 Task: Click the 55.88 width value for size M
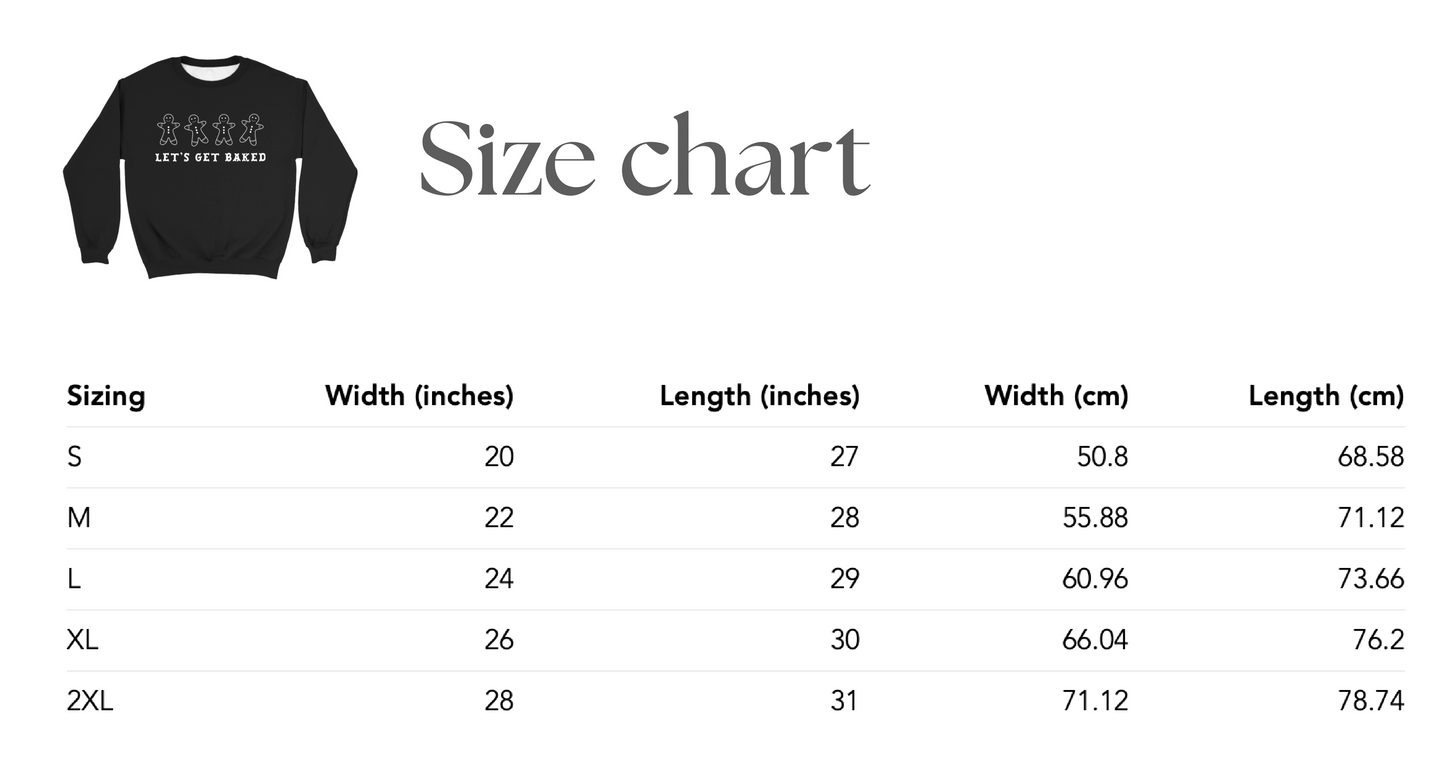coord(1095,518)
